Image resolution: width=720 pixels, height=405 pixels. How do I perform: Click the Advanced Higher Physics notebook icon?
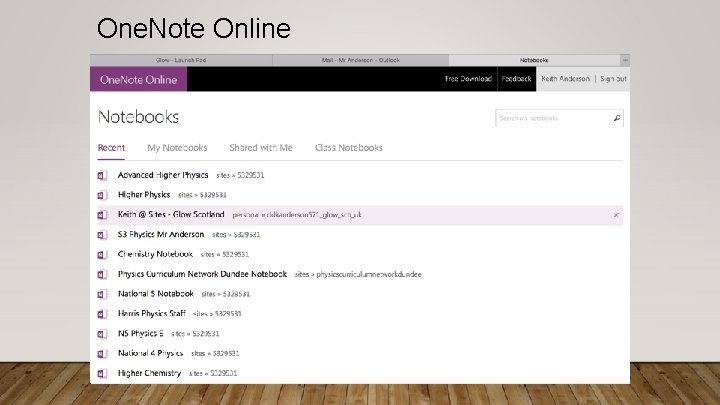pyautogui.click(x=102, y=175)
